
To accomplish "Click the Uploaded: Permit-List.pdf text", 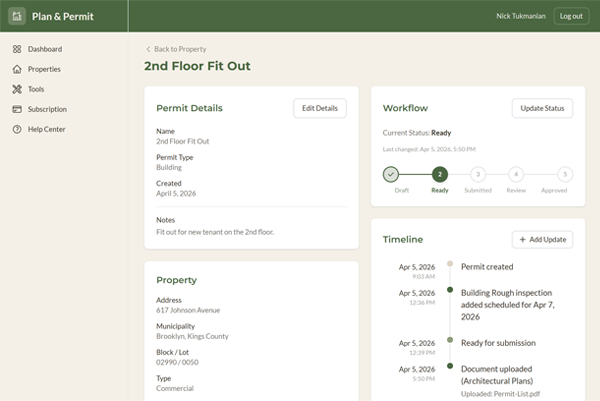I will pyautogui.click(x=500, y=394).
